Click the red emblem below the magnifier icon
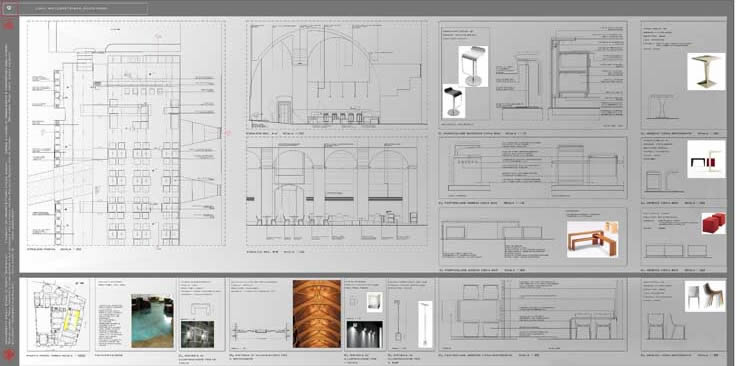This screenshot has height=366, width=737. [9, 25]
